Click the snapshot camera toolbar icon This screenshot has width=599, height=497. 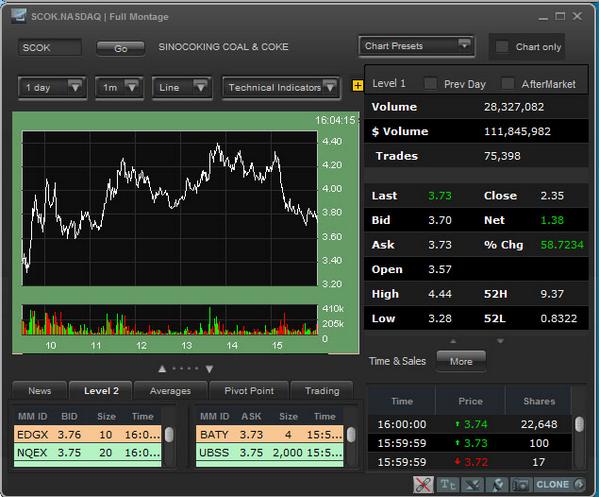pos(520,484)
